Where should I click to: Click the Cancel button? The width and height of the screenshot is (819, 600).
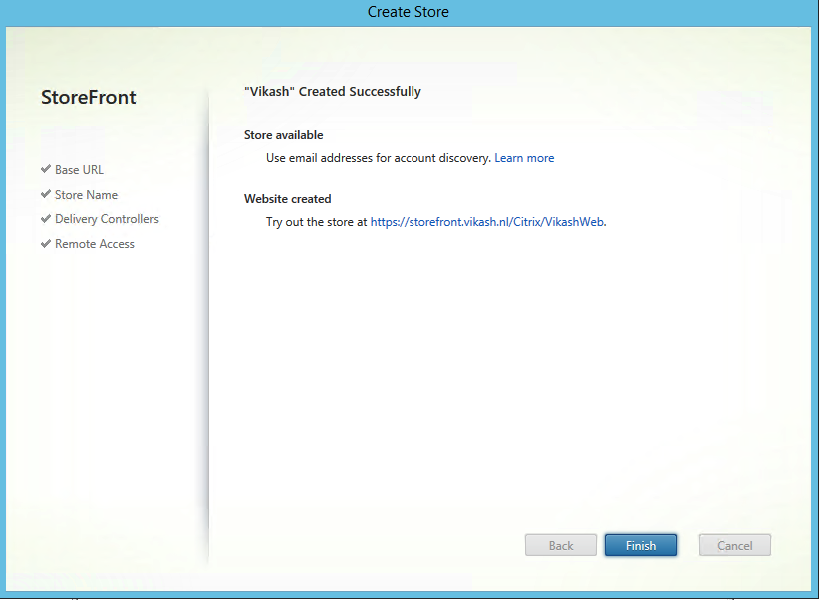tap(734, 545)
